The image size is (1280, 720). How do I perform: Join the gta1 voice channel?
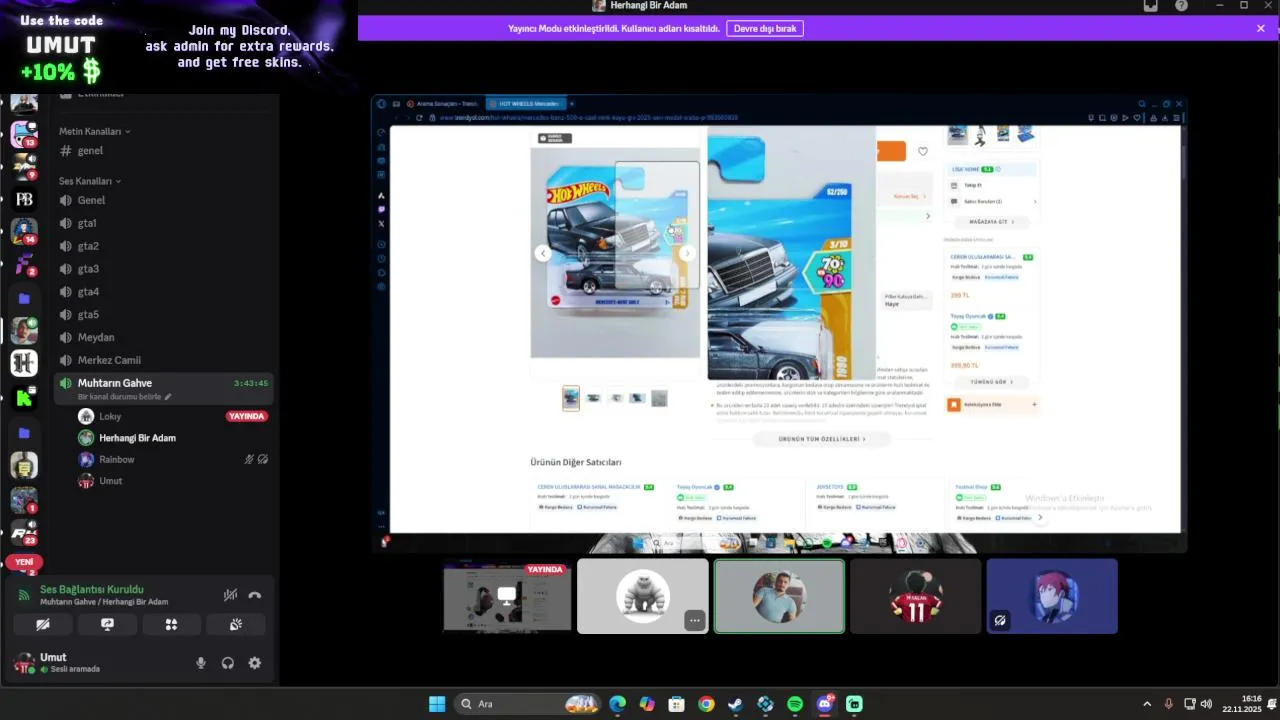(164, 223)
